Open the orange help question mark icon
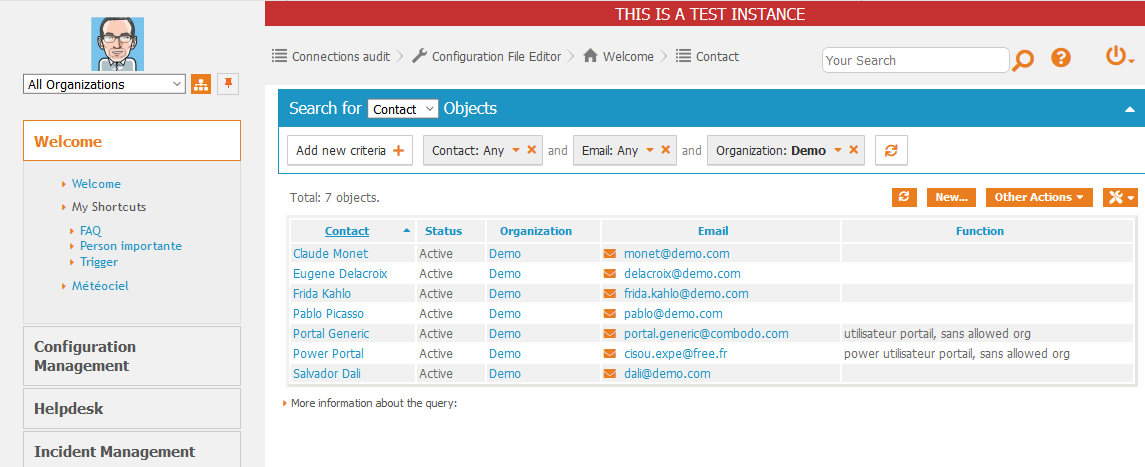 1061,58
